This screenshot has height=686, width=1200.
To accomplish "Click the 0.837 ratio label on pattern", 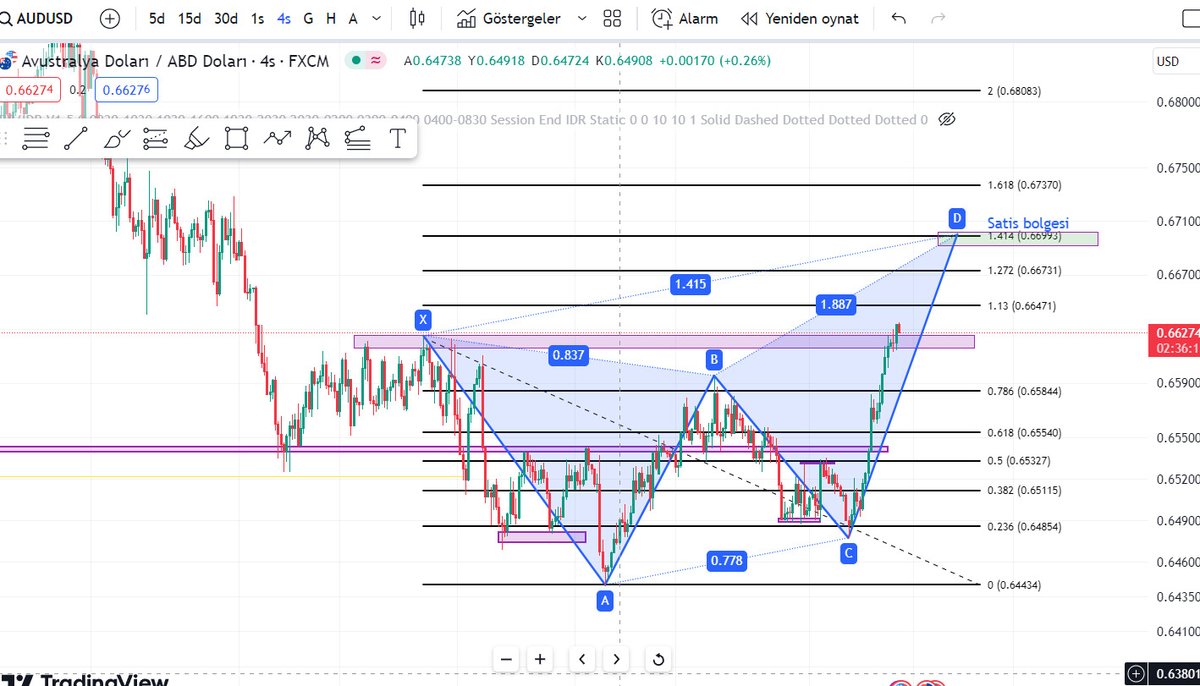I will tap(567, 354).
